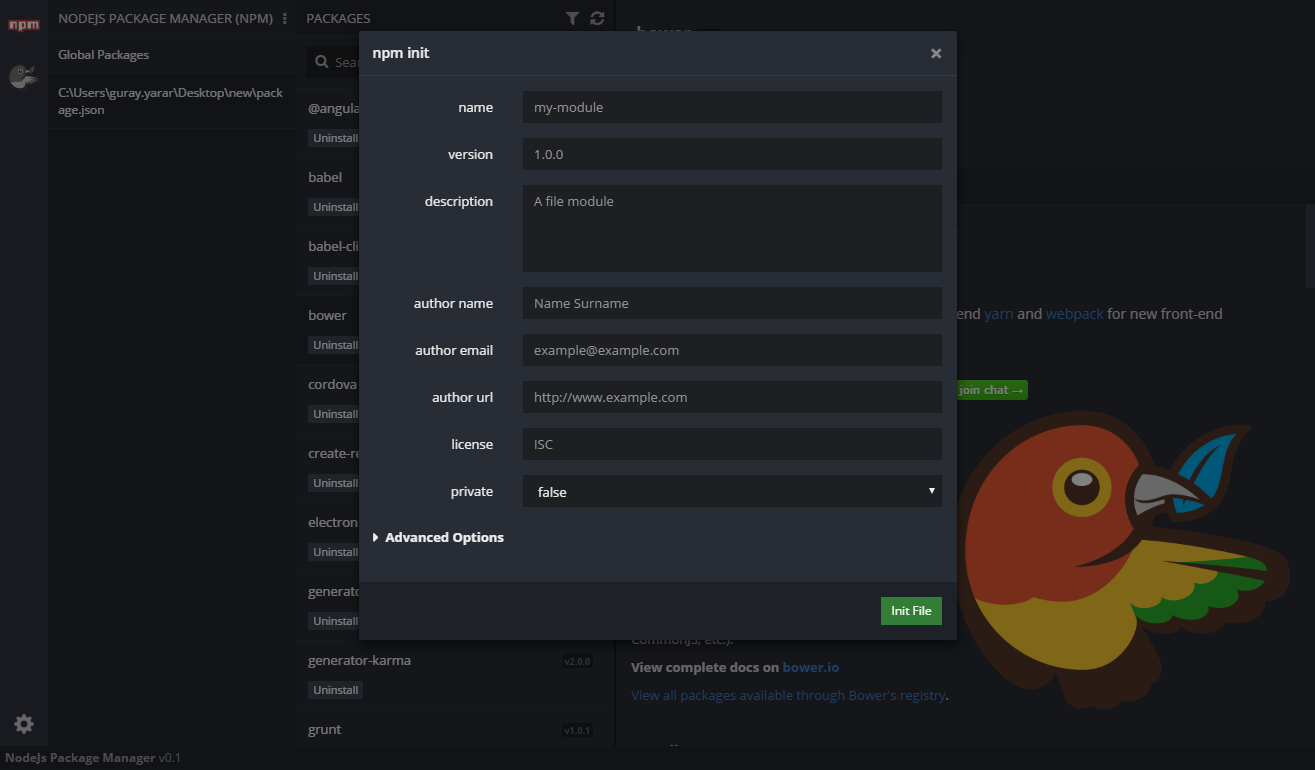Open settings with the gear icon
Viewport: 1315px width, 770px height.
pos(24,724)
